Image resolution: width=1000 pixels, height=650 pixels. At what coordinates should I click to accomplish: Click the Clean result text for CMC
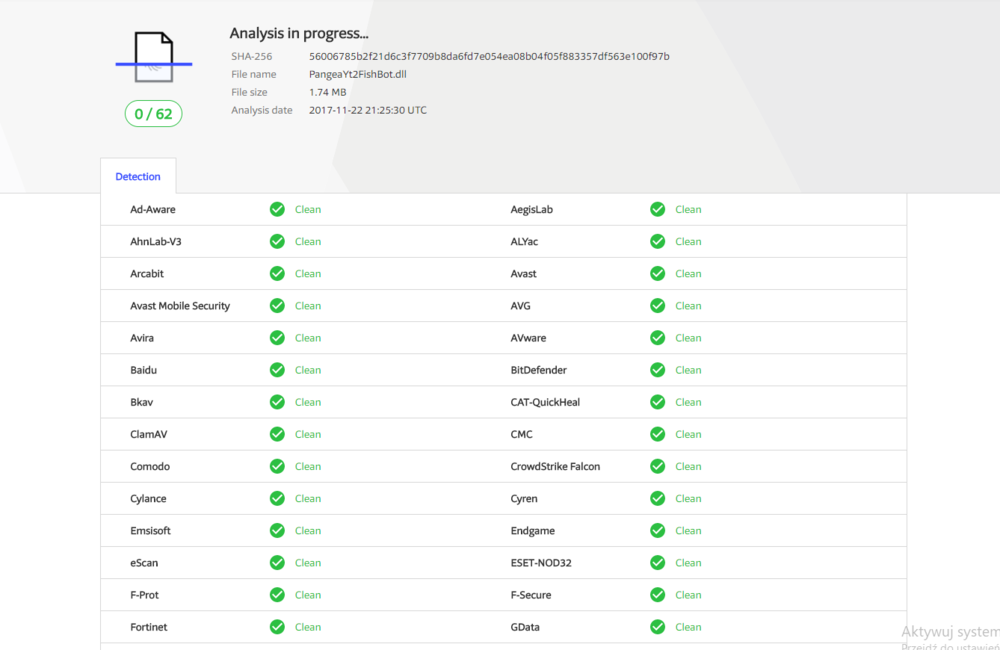tap(688, 434)
